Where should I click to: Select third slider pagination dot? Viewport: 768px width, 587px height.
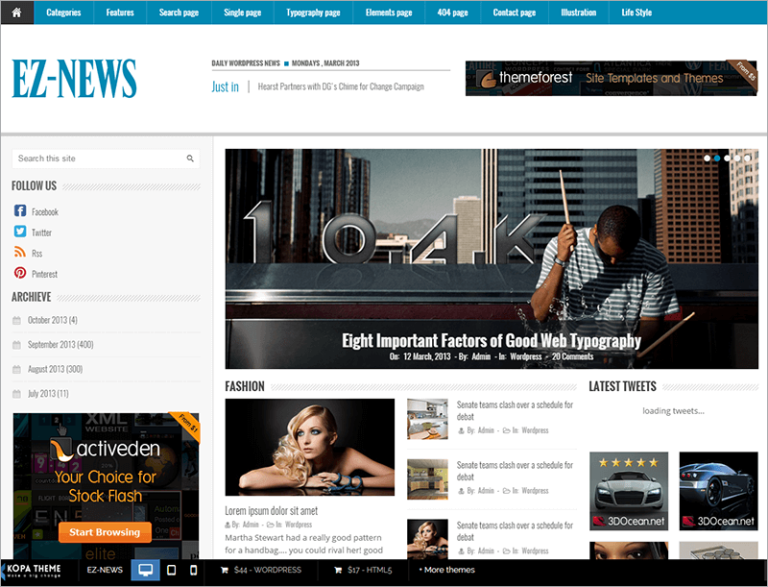[727, 158]
